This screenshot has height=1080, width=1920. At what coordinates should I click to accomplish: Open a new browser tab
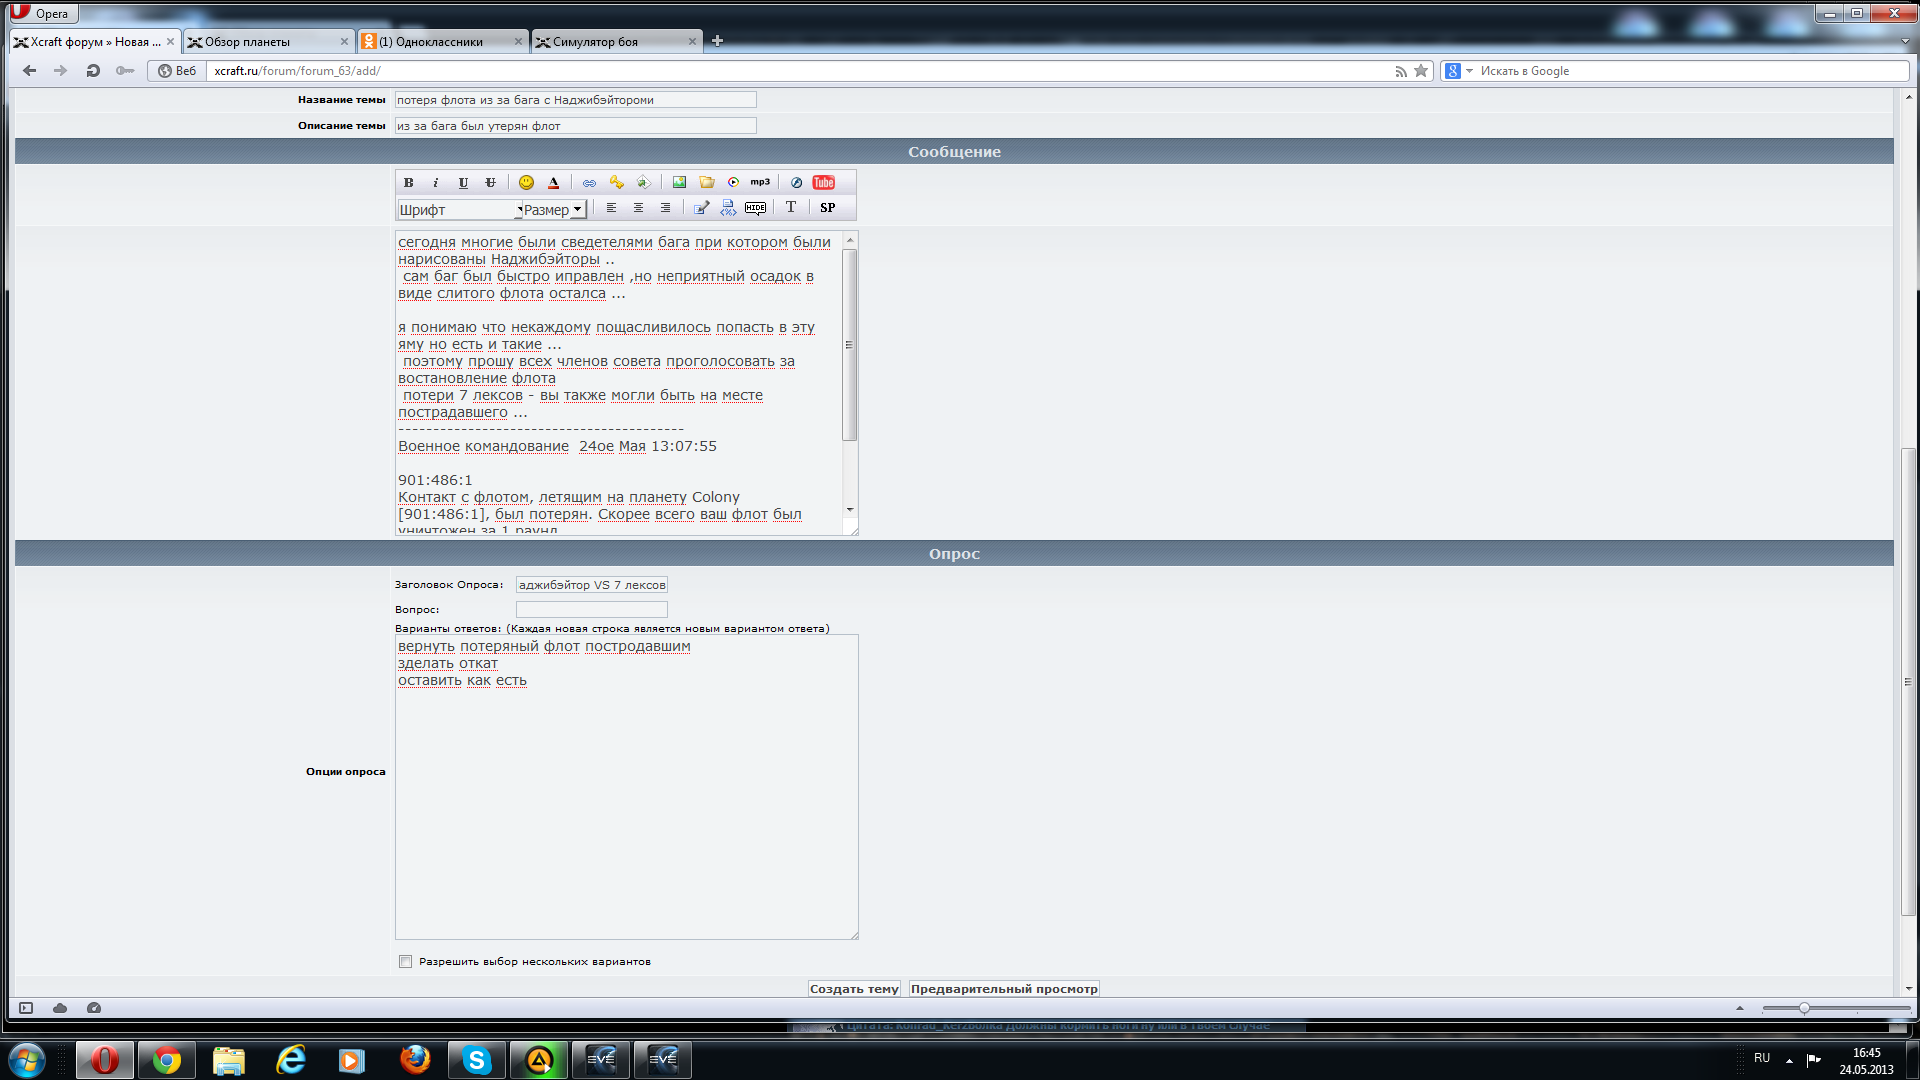point(717,41)
